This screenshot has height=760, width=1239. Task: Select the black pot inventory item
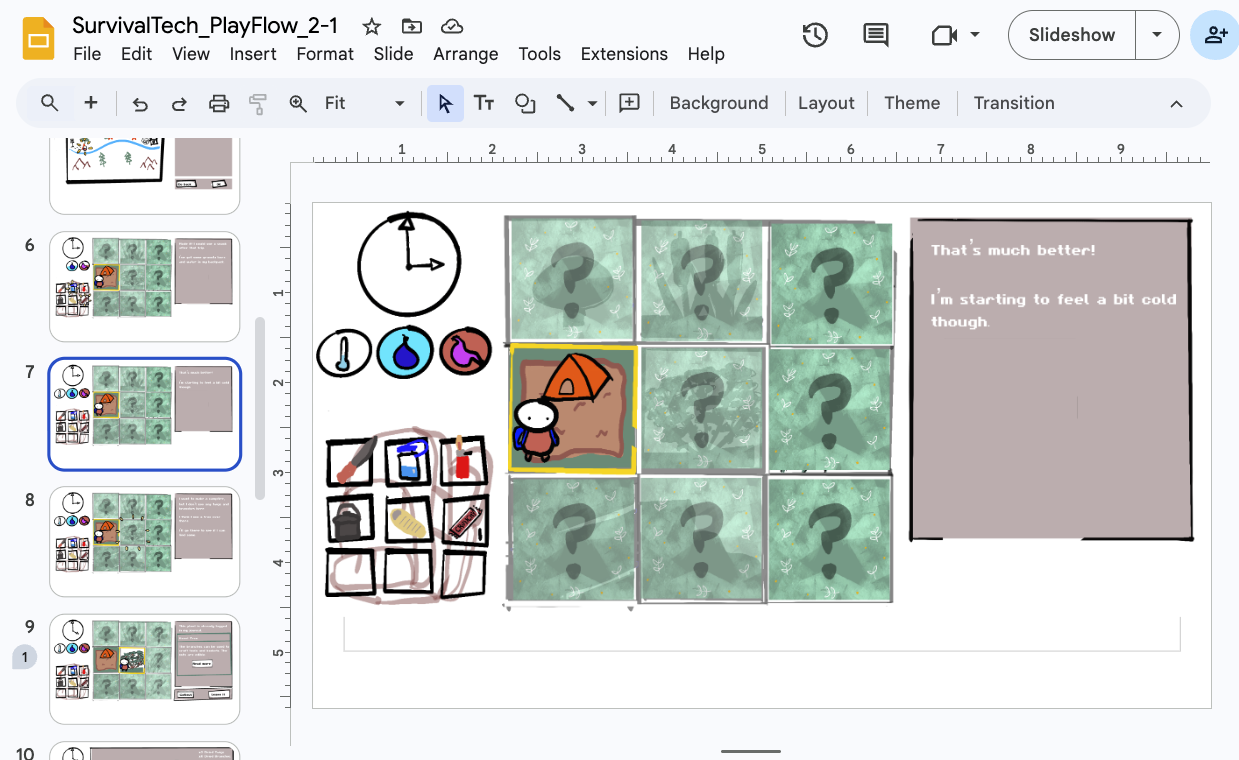(x=349, y=520)
